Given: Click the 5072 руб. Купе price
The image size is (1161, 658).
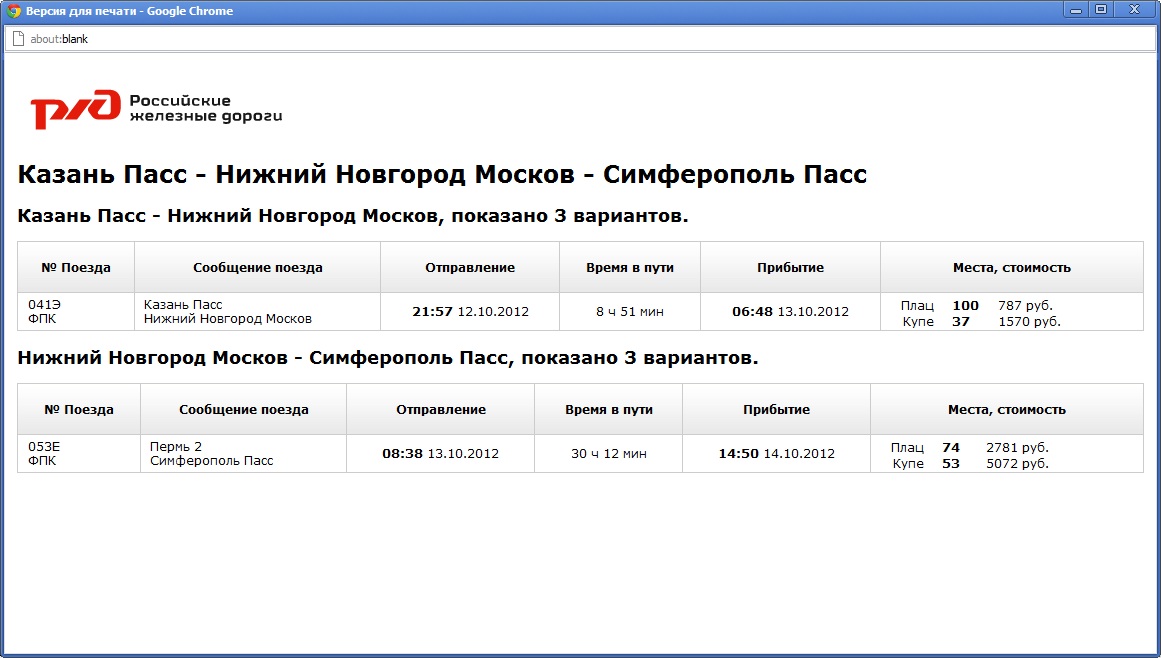Looking at the screenshot, I should click(x=1017, y=463).
